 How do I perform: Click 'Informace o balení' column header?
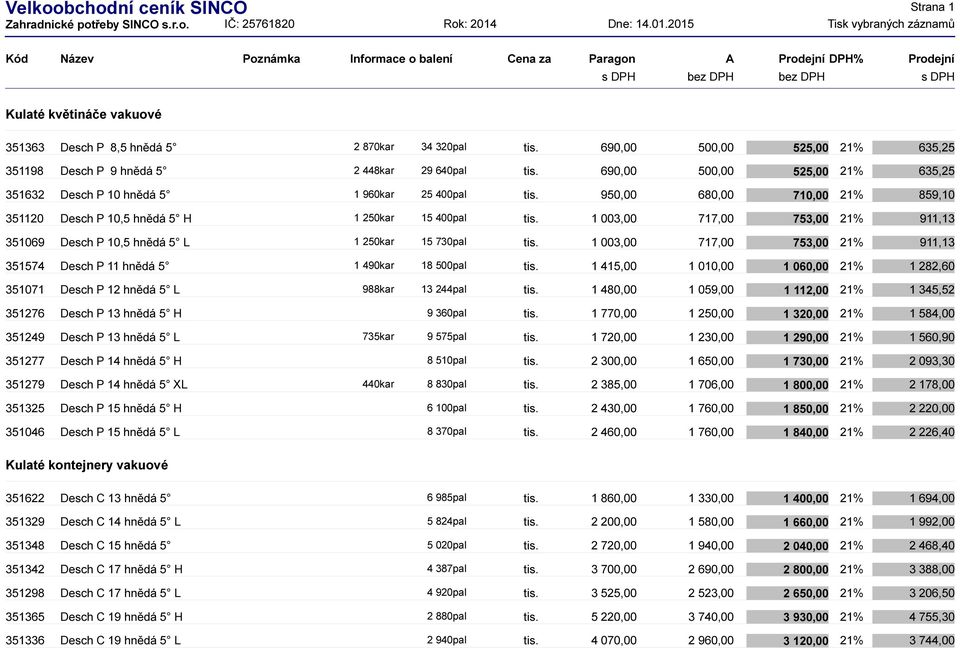click(x=401, y=59)
